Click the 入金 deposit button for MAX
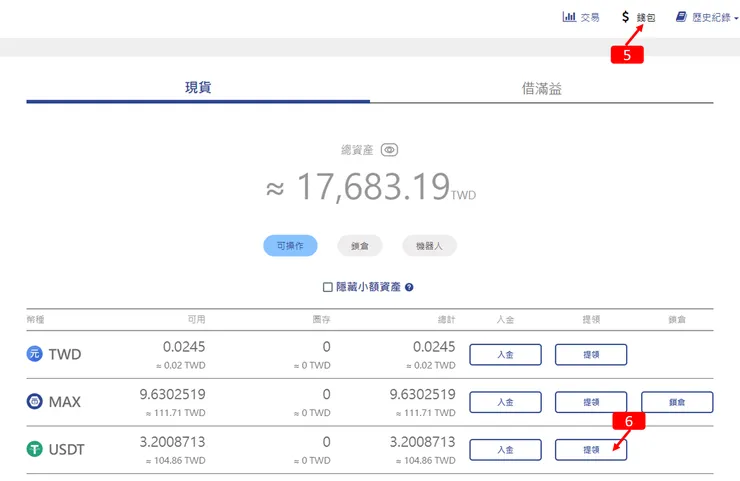This screenshot has height=481, width=740. click(x=505, y=402)
